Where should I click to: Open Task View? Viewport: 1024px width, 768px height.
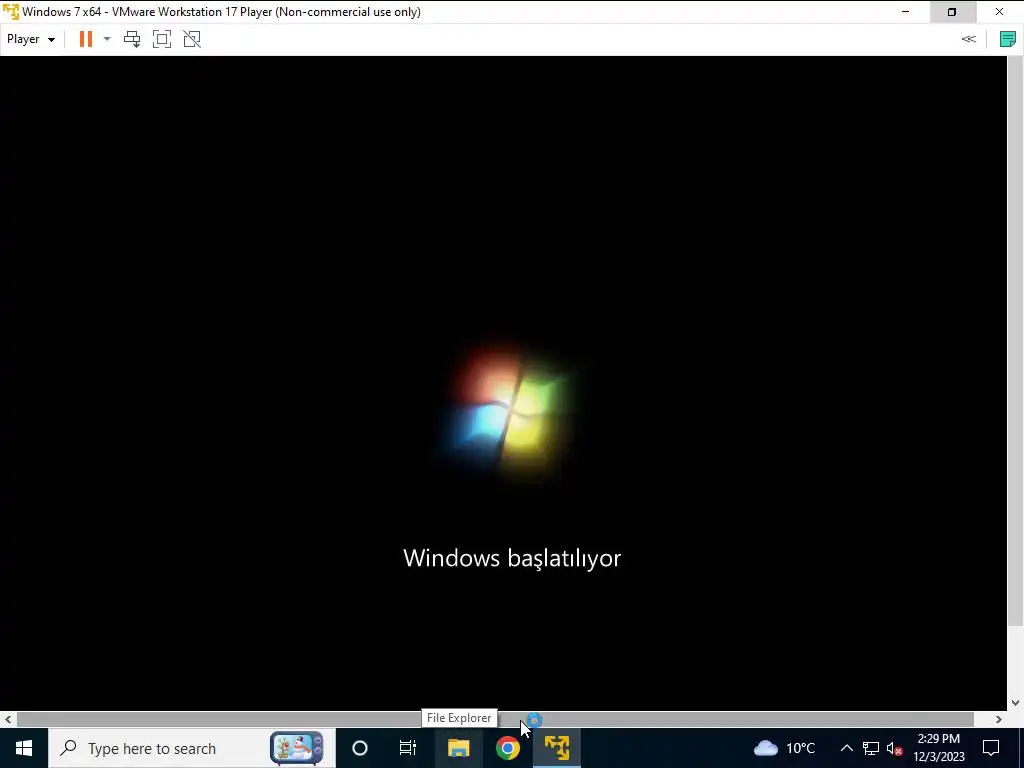408,748
